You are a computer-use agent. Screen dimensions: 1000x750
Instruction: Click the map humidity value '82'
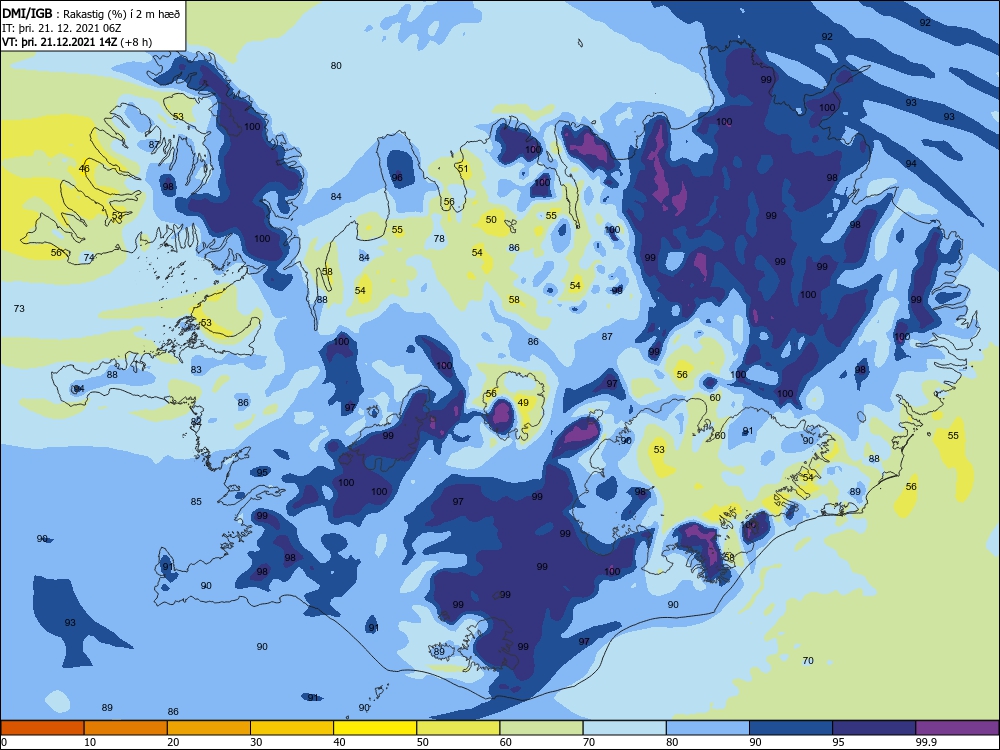(x=196, y=422)
